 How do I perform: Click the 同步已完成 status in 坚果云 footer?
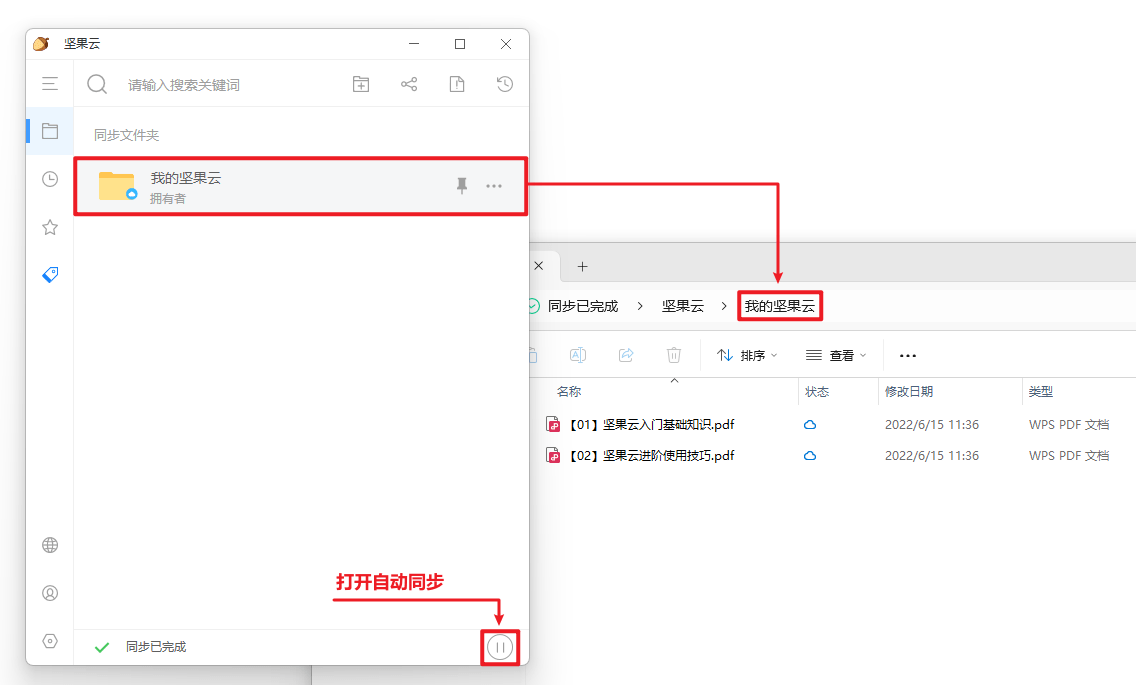tap(156, 647)
